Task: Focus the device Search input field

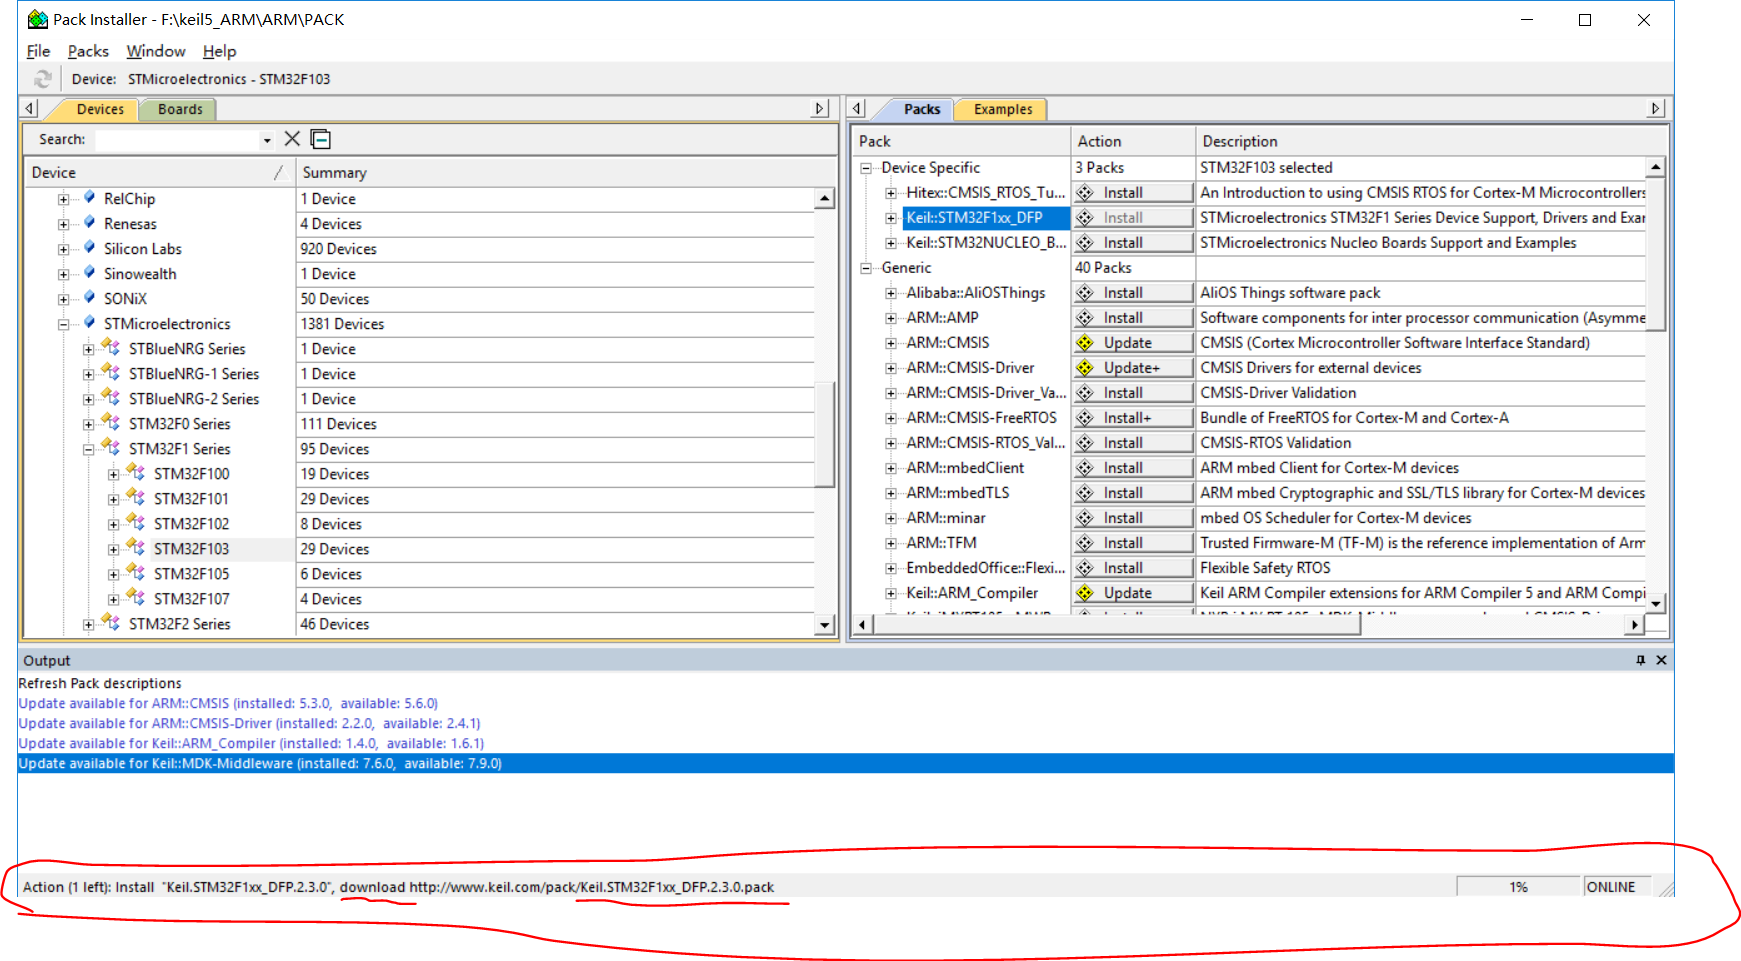Action: point(177,140)
